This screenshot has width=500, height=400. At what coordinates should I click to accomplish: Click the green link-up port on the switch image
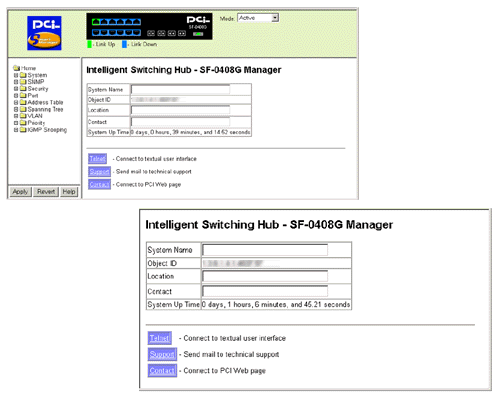point(96,22)
